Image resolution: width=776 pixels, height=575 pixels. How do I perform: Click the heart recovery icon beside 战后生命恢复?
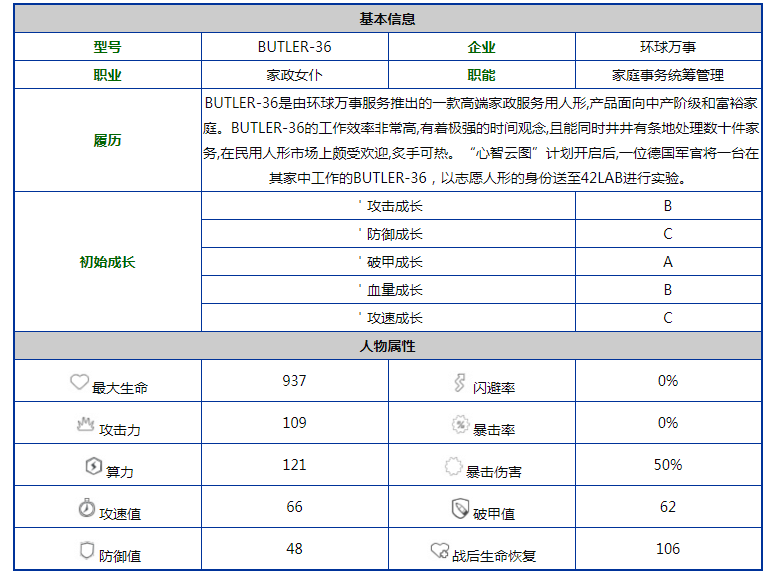click(x=439, y=550)
